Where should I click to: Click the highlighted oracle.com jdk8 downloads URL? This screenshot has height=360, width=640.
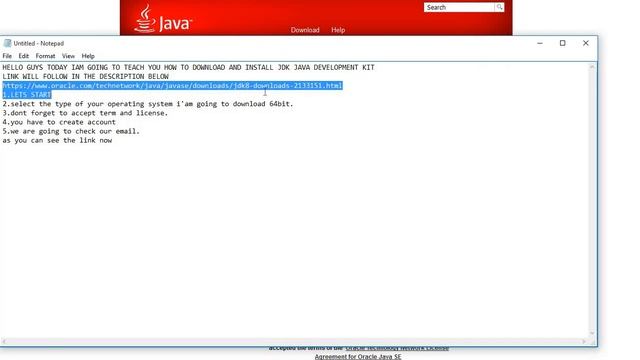click(x=172, y=86)
